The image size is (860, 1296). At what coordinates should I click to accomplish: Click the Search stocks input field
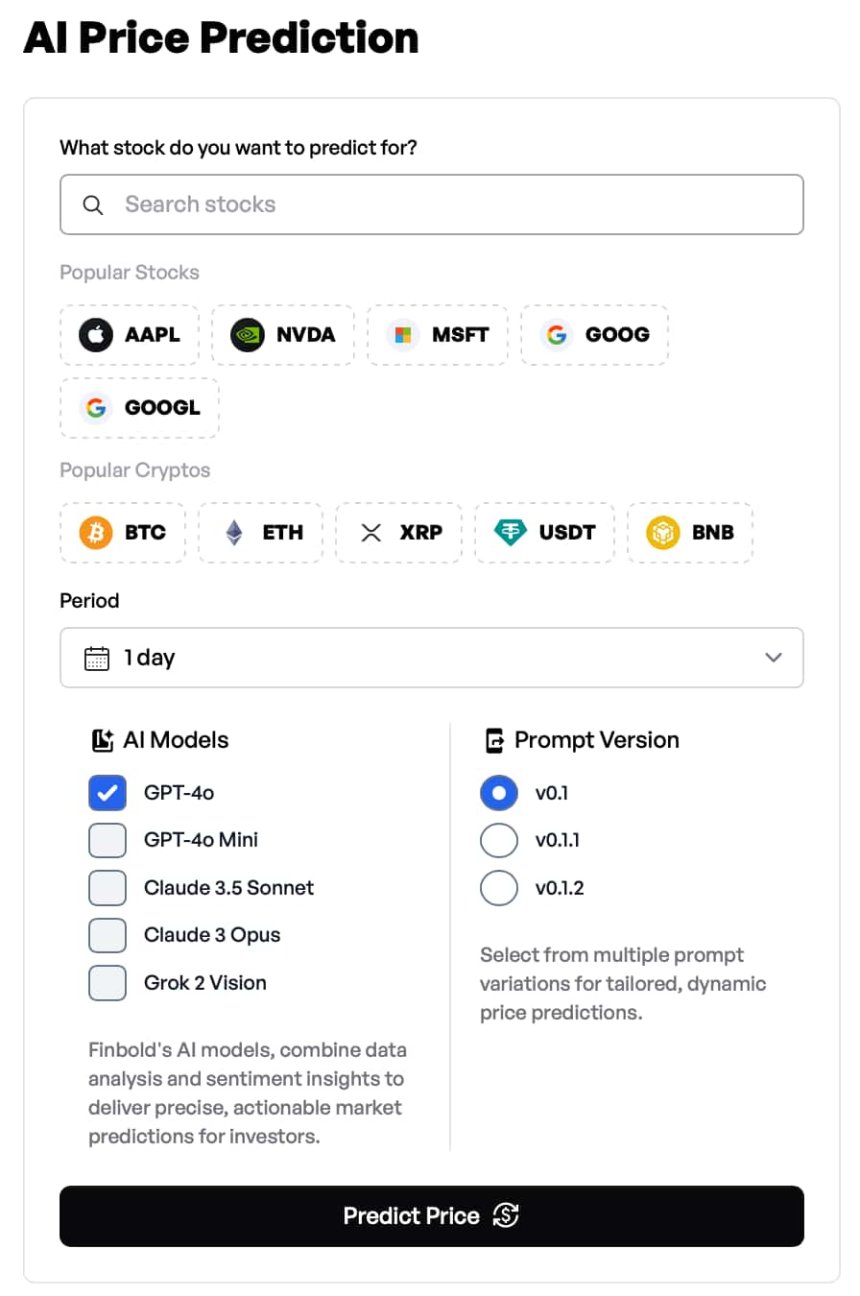[431, 205]
